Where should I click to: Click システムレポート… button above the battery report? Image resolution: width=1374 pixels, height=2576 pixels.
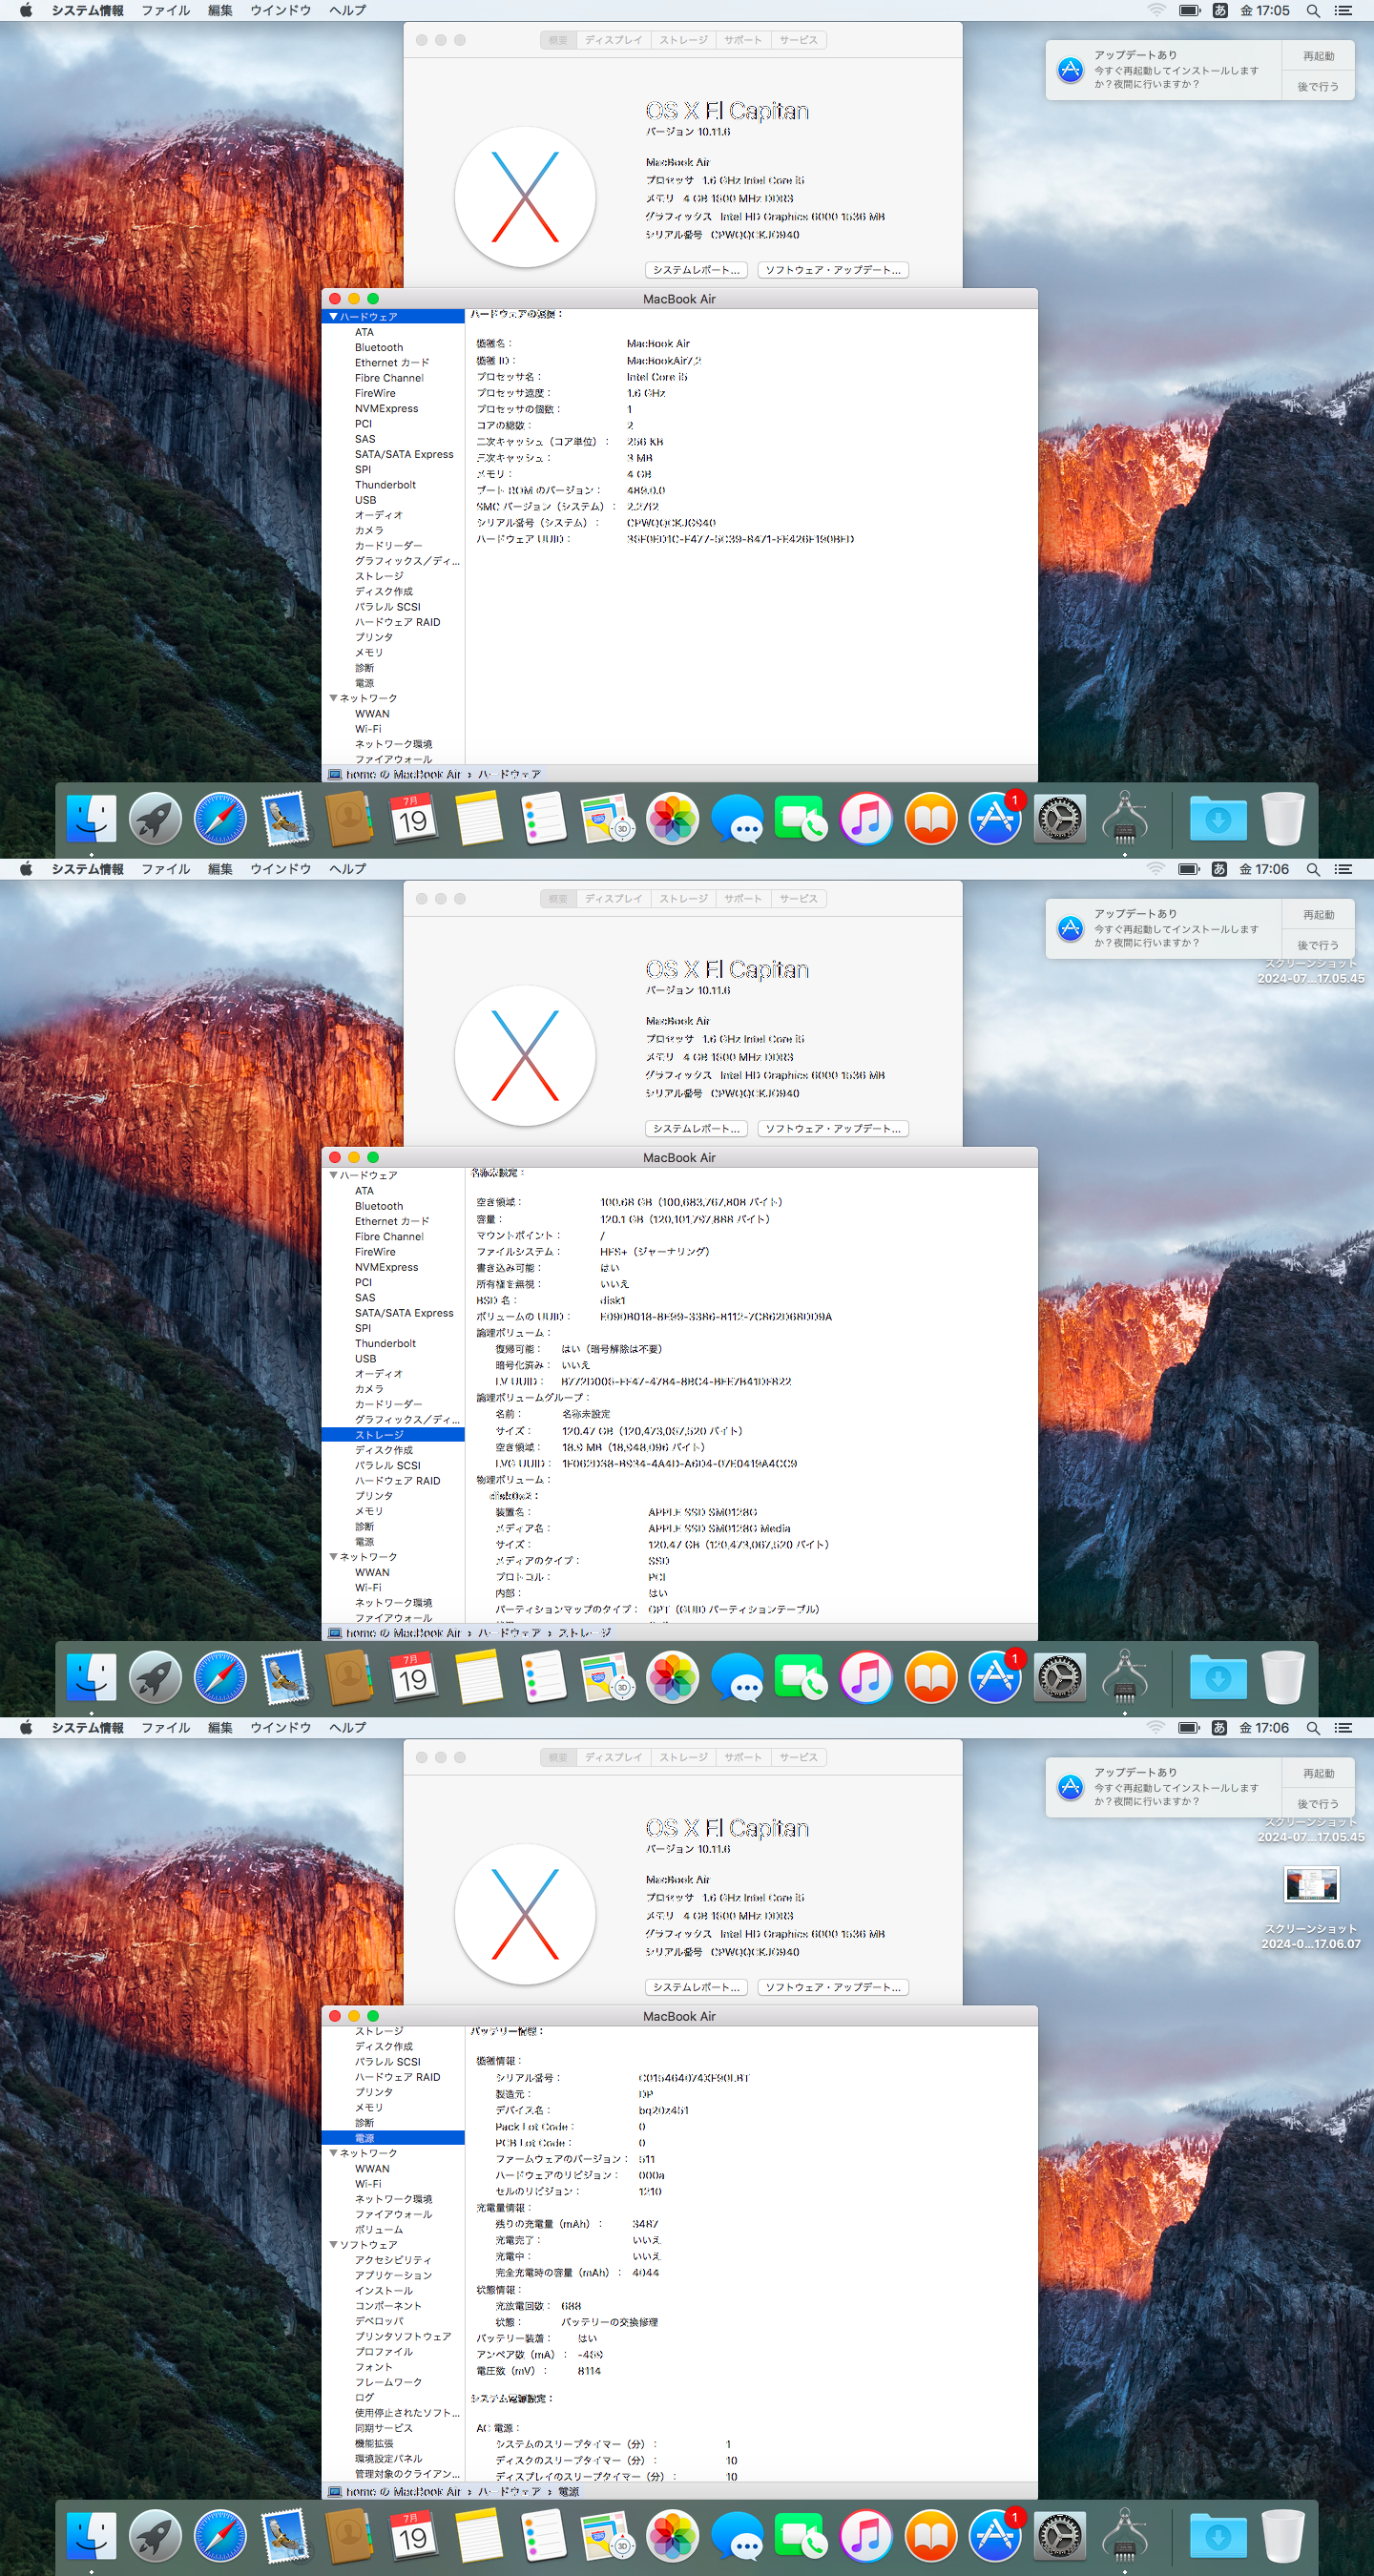[x=697, y=1987]
